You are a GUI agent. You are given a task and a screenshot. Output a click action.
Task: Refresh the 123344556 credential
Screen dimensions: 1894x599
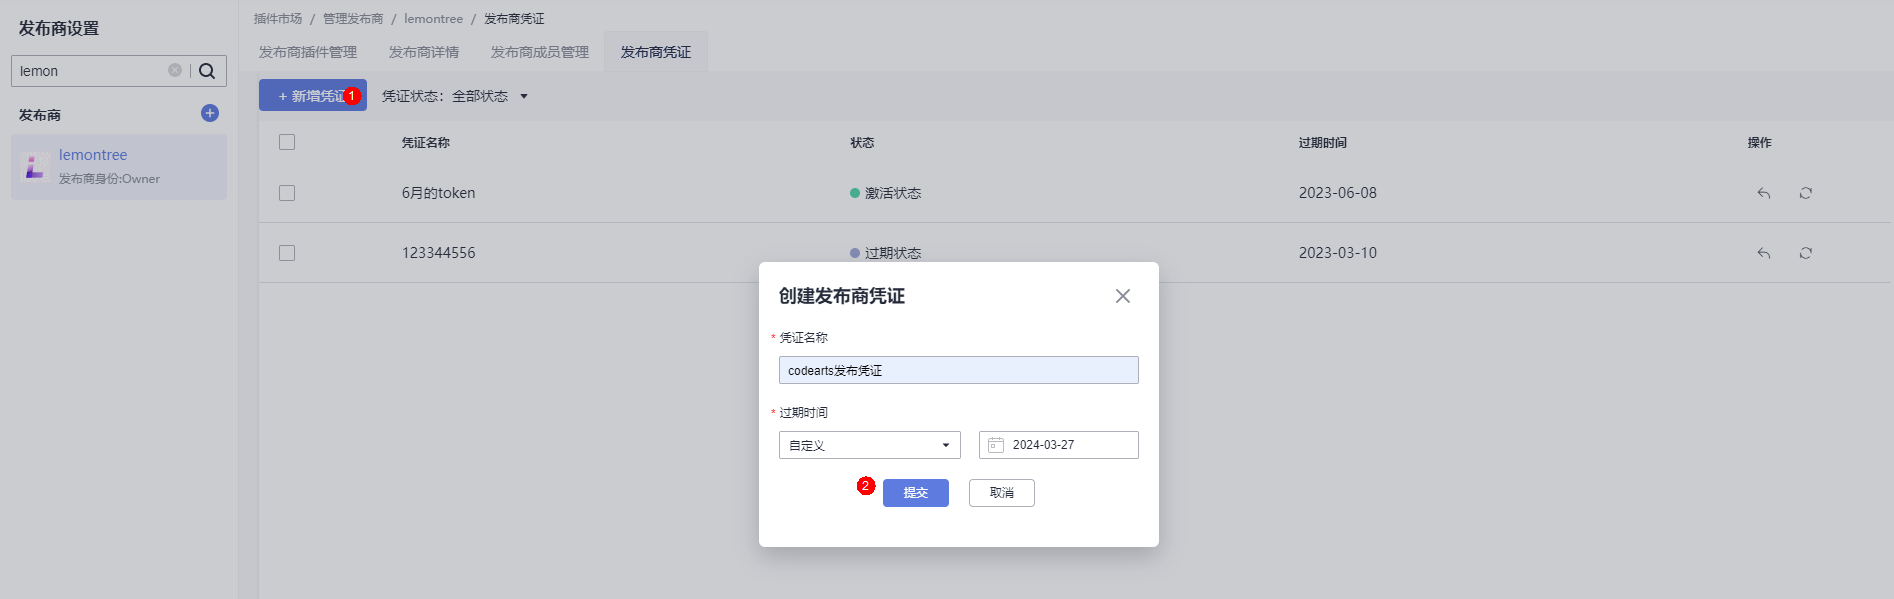click(1805, 253)
